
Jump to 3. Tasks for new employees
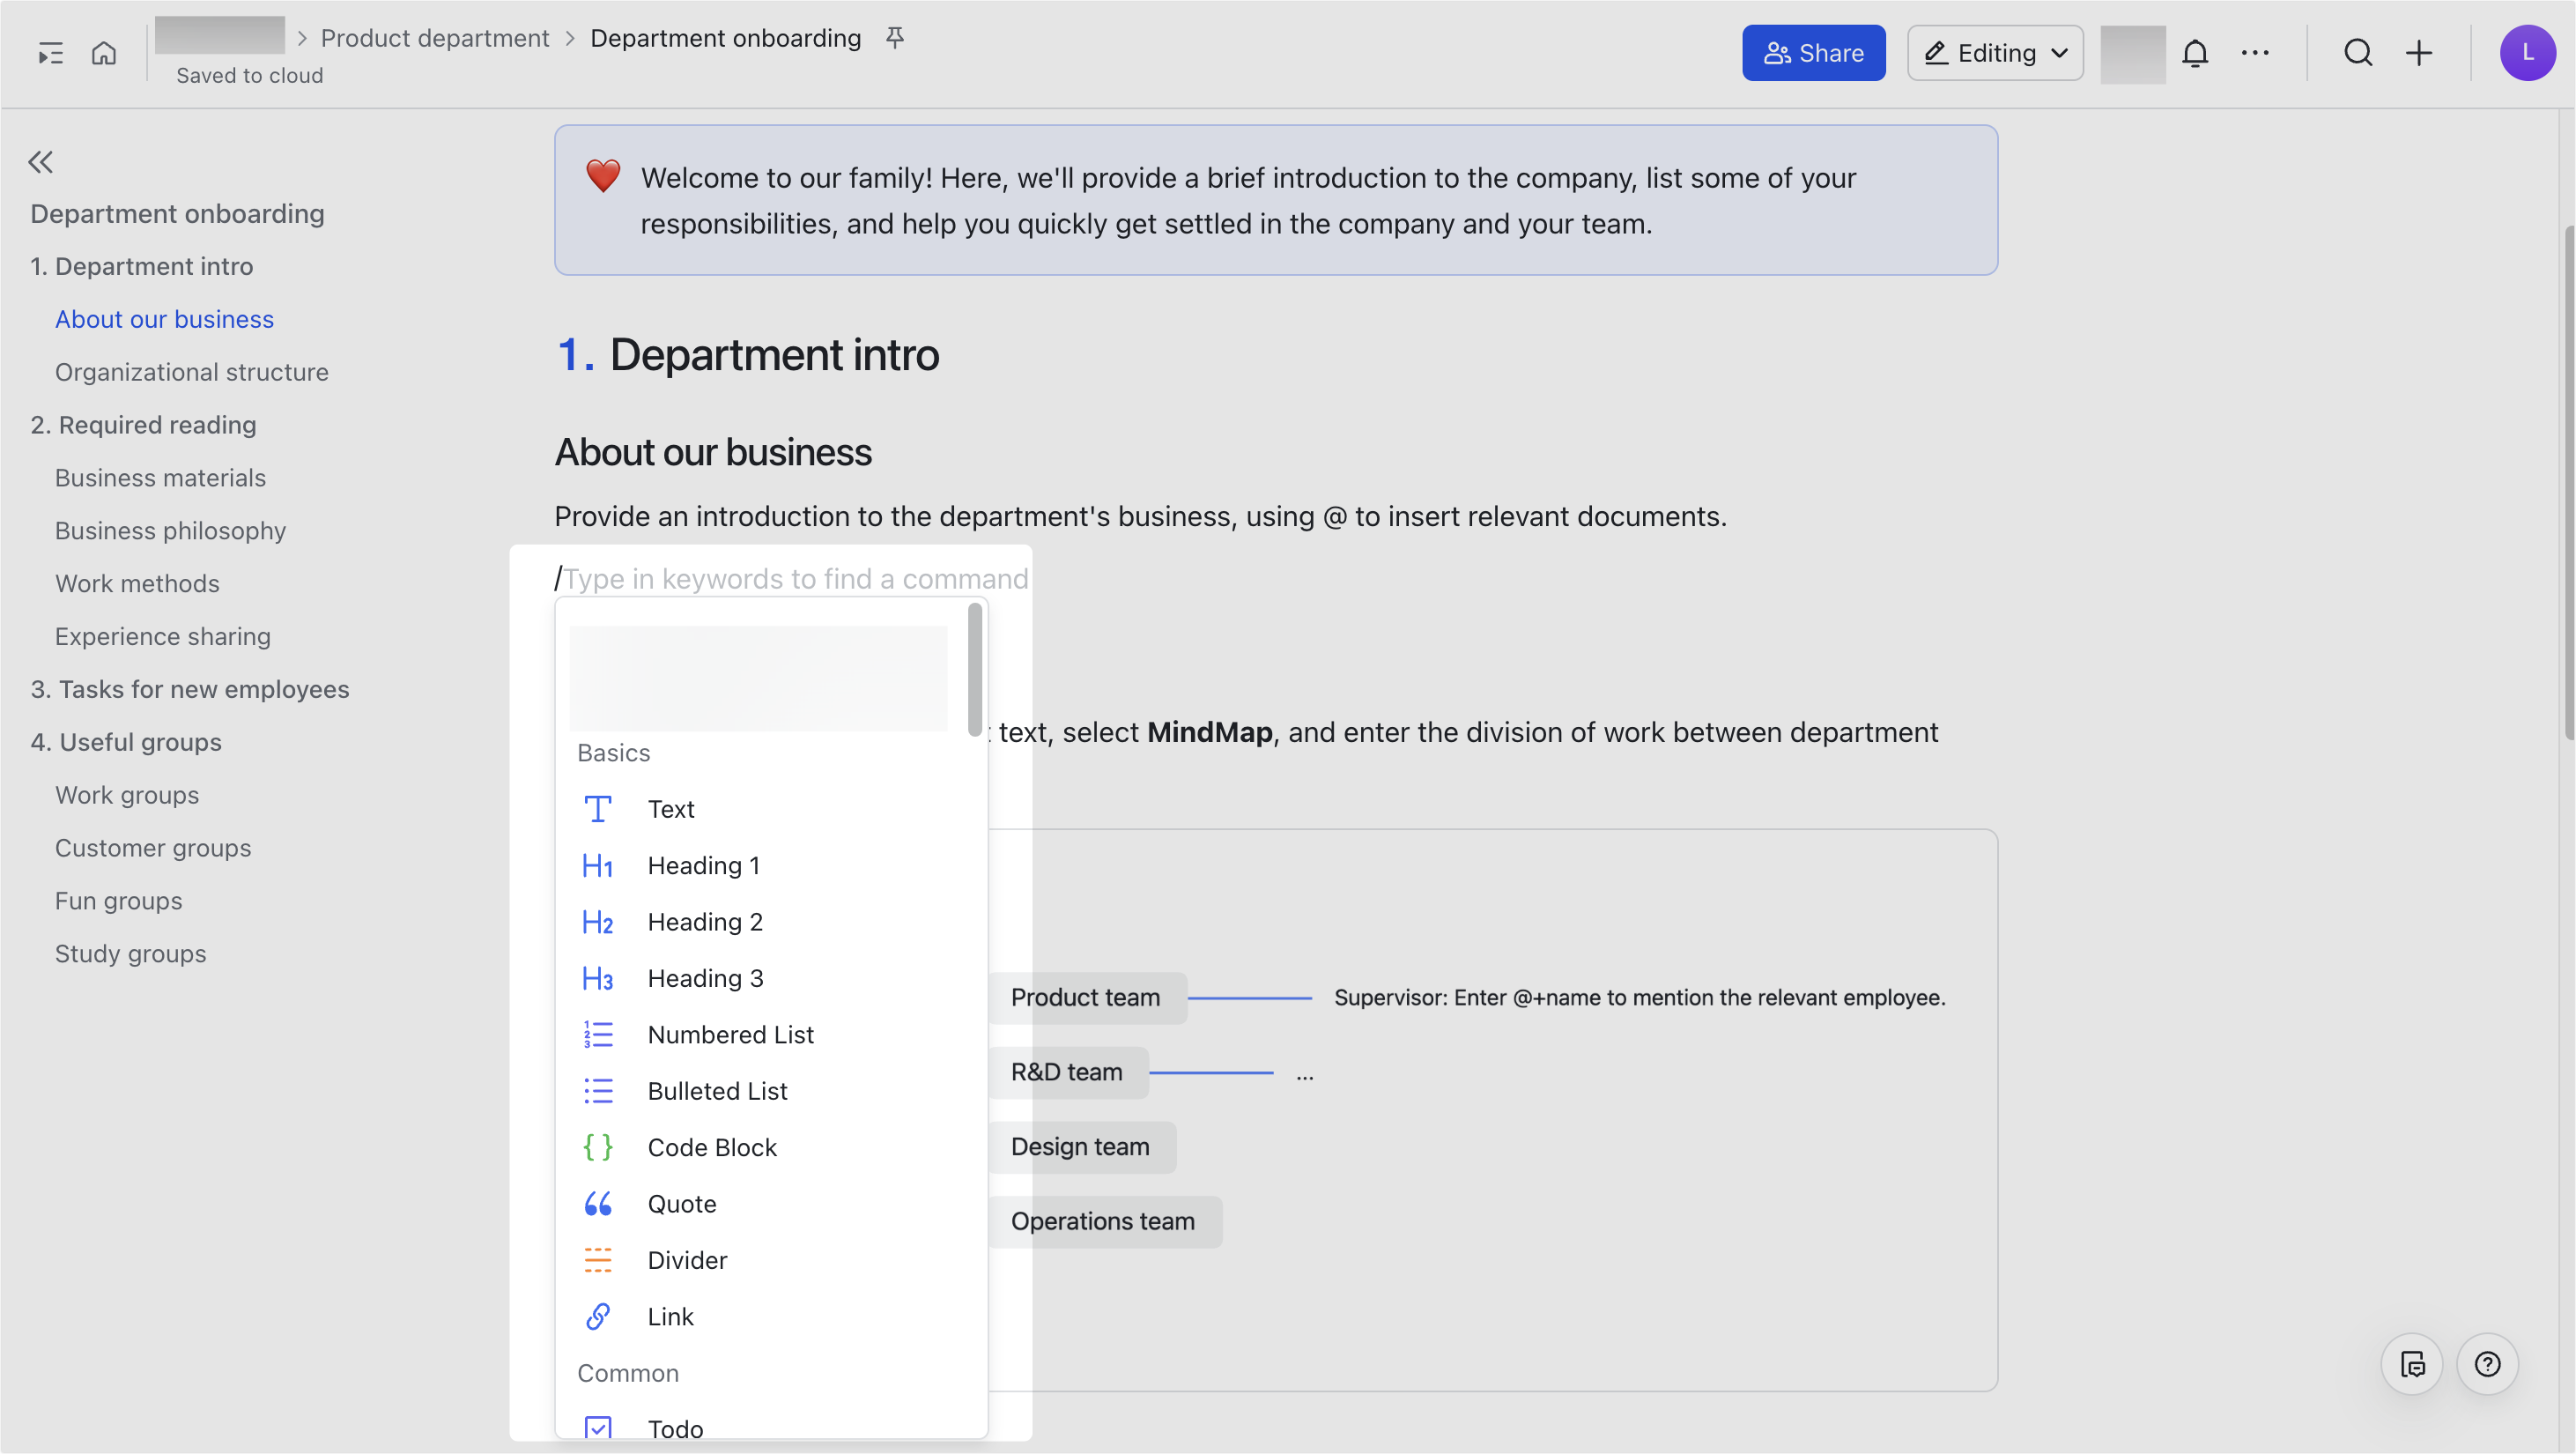coord(190,690)
